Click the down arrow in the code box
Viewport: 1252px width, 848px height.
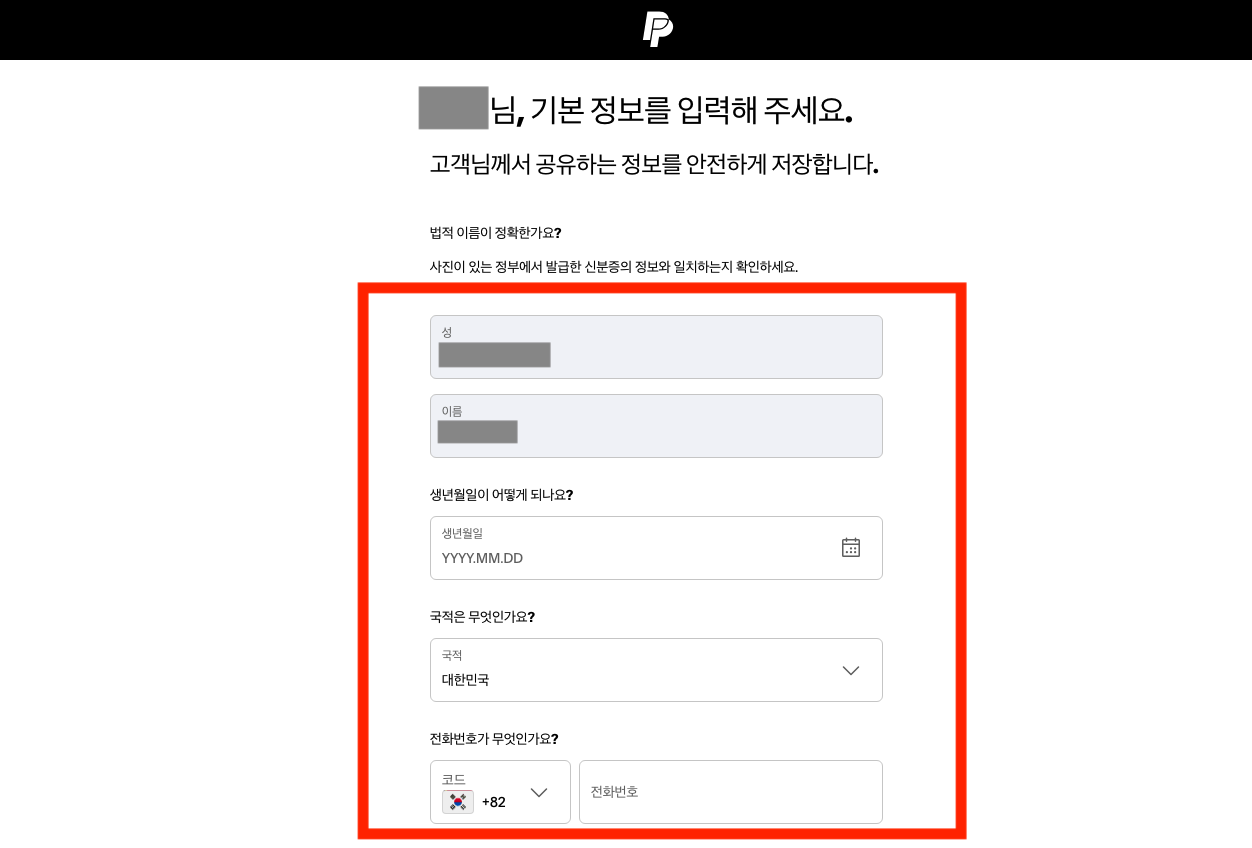(x=538, y=792)
